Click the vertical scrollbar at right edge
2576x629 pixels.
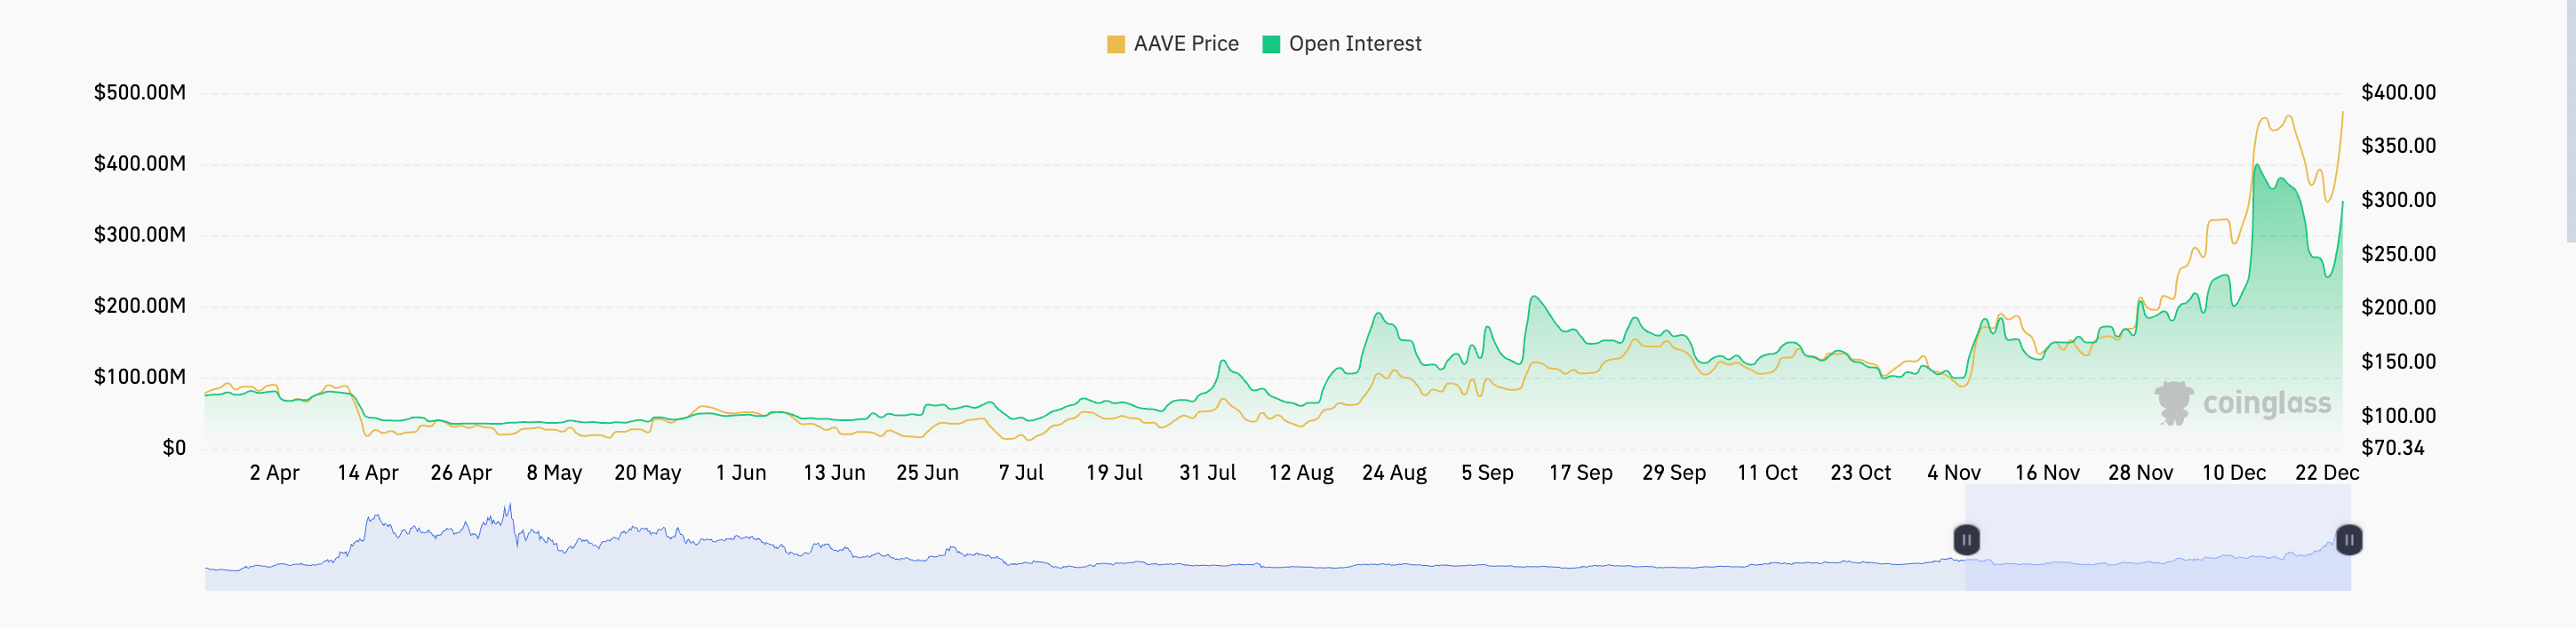(x=2570, y=120)
